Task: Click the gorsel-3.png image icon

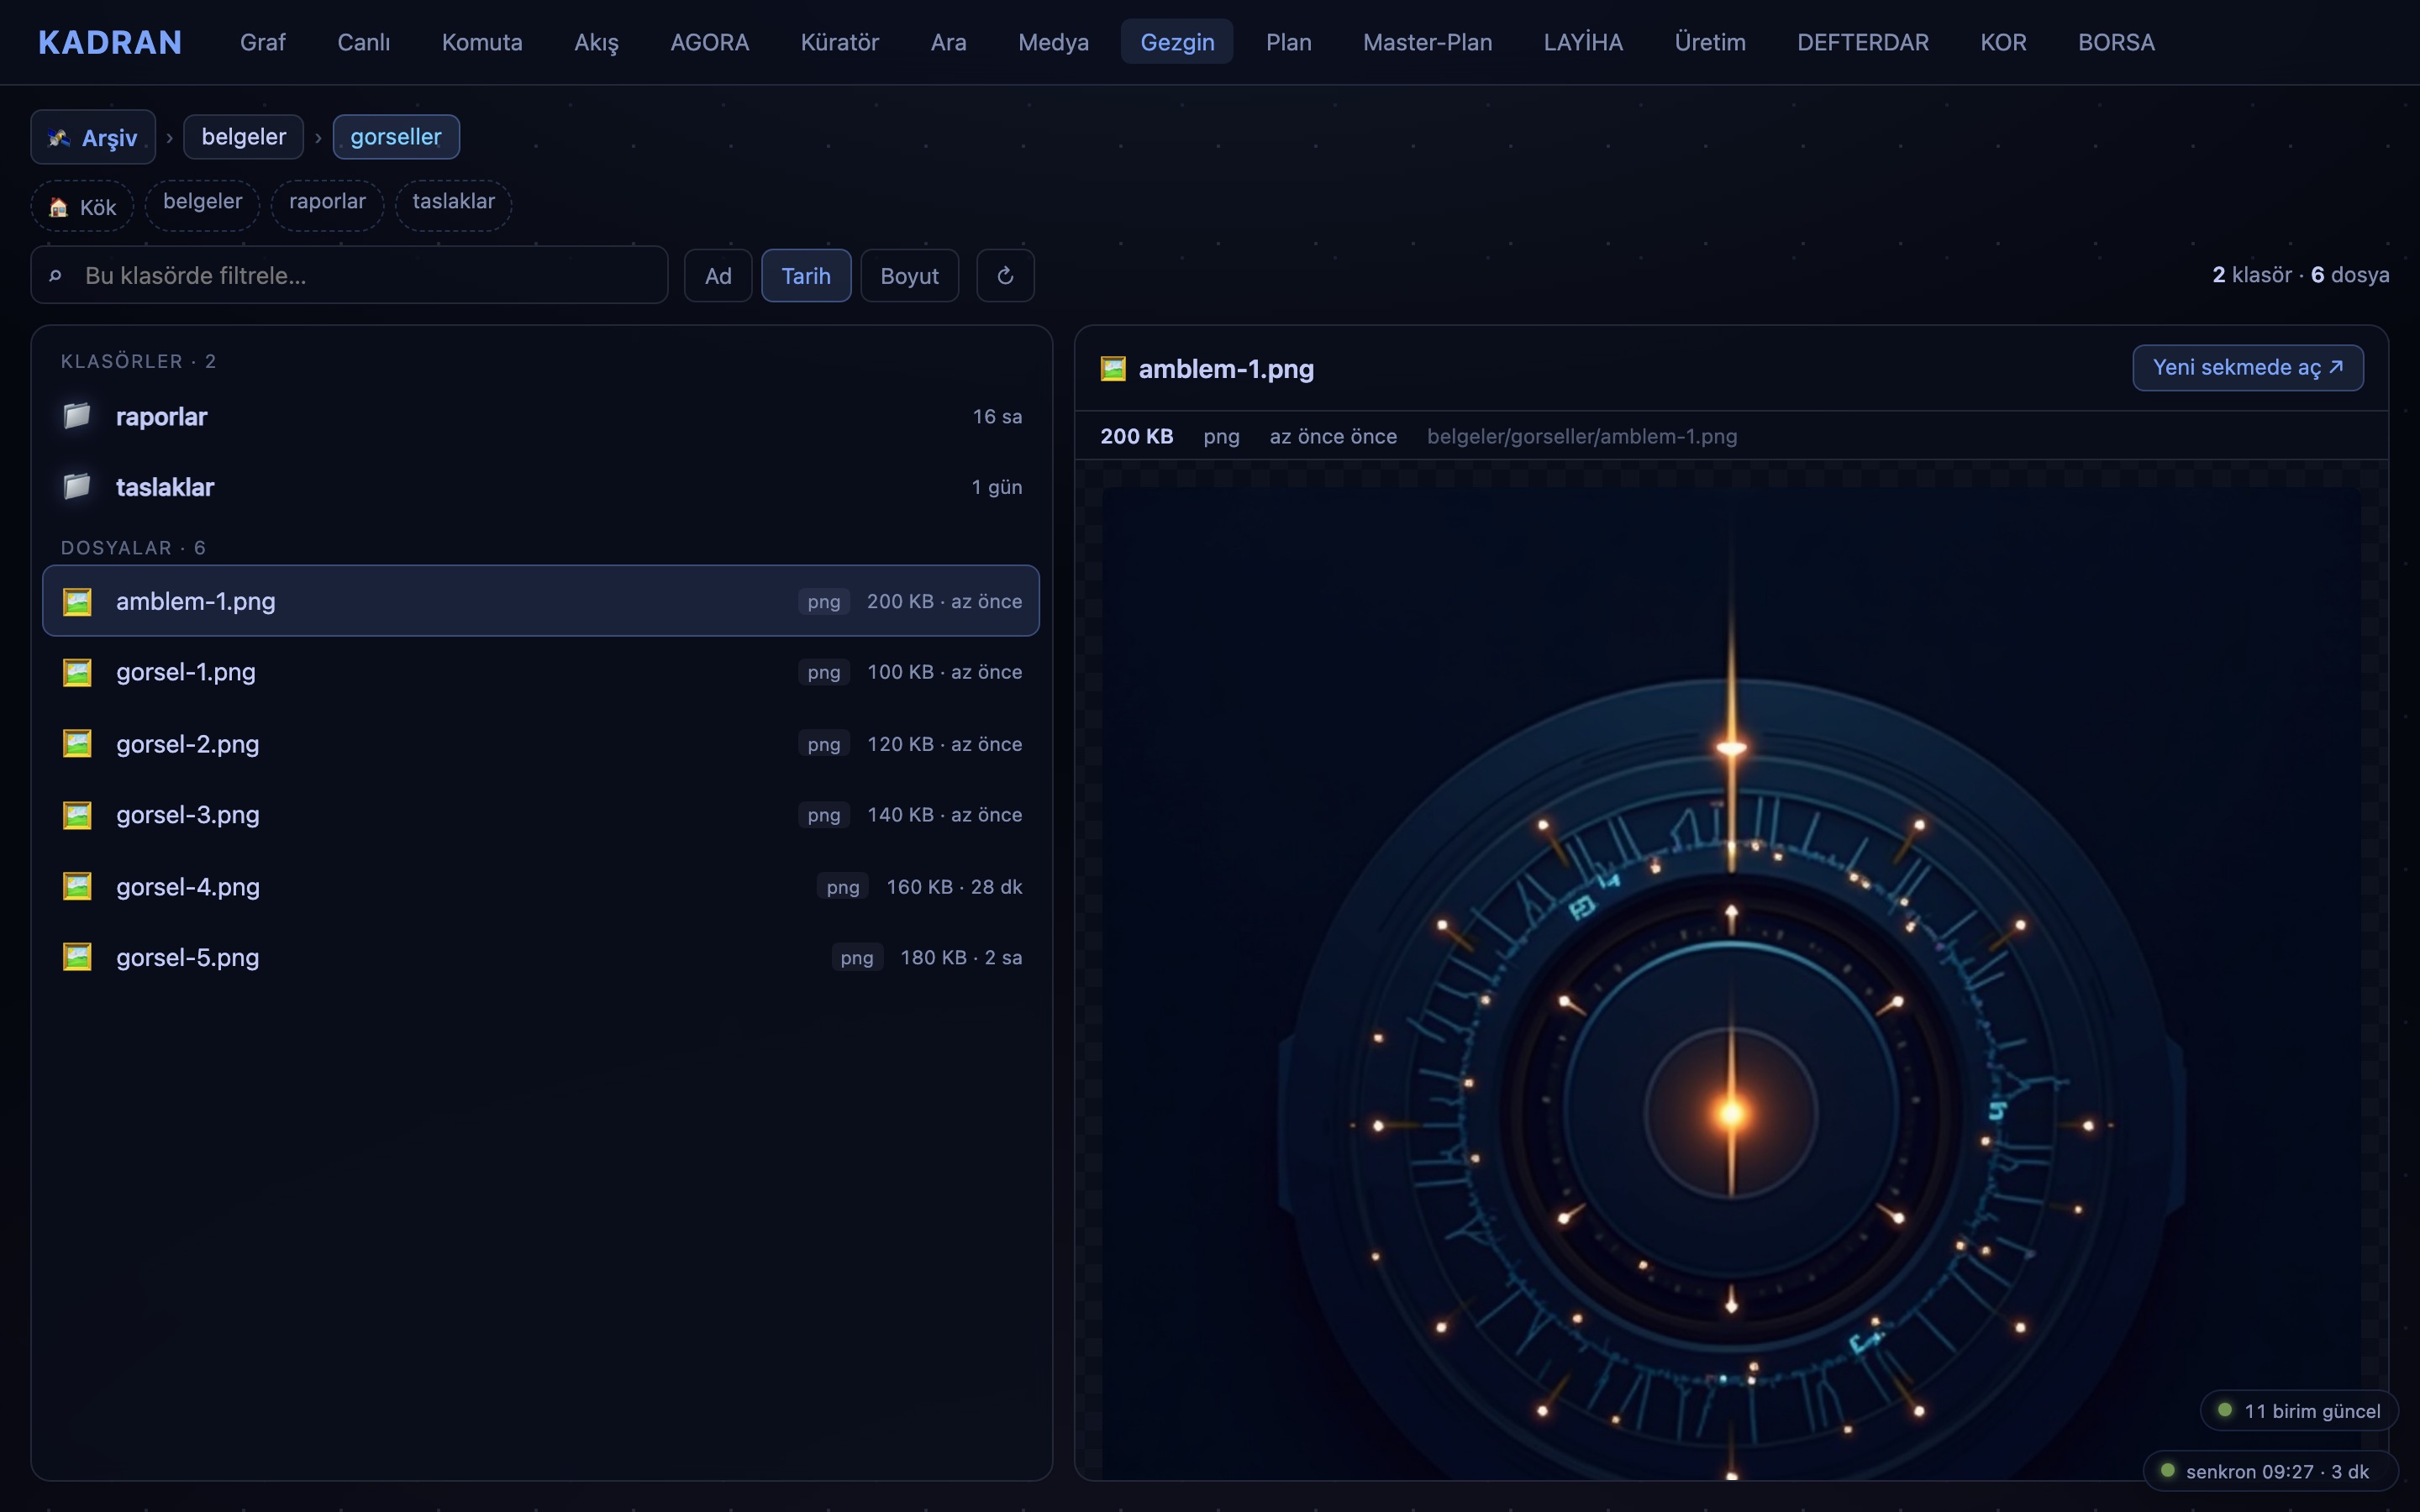Action: pos(77,815)
